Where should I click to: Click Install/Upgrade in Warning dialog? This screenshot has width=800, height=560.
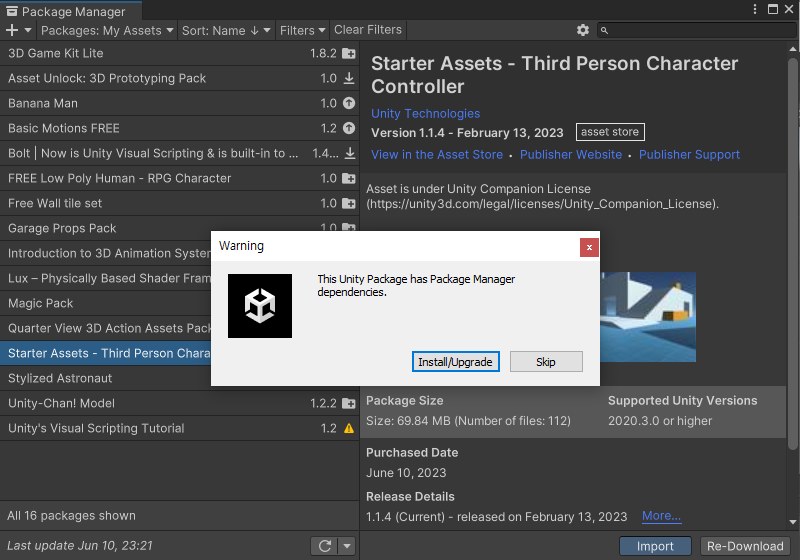coord(455,362)
